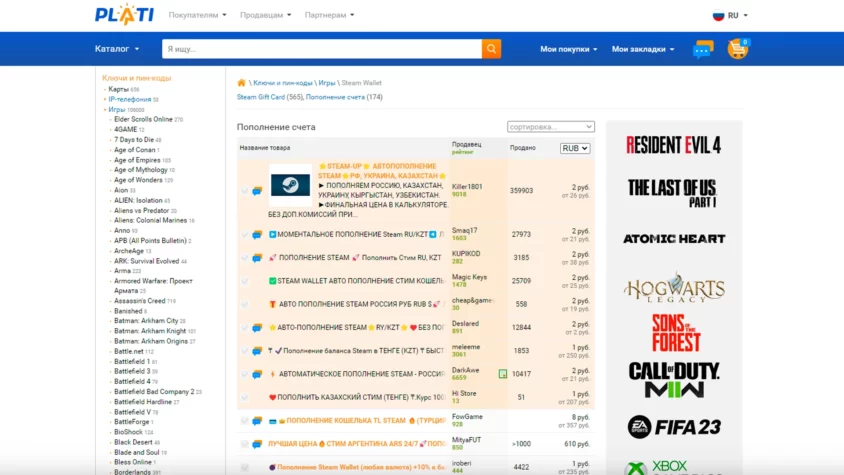
Task: Open the сортировка sorting dropdown
Action: coord(551,127)
